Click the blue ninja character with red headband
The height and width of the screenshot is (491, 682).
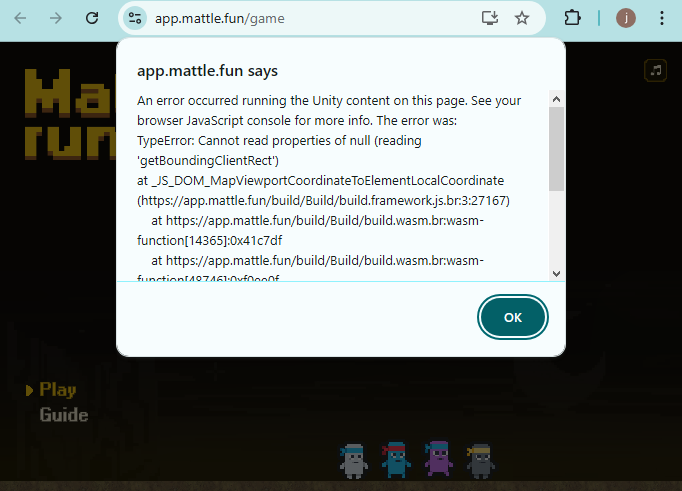point(396,460)
